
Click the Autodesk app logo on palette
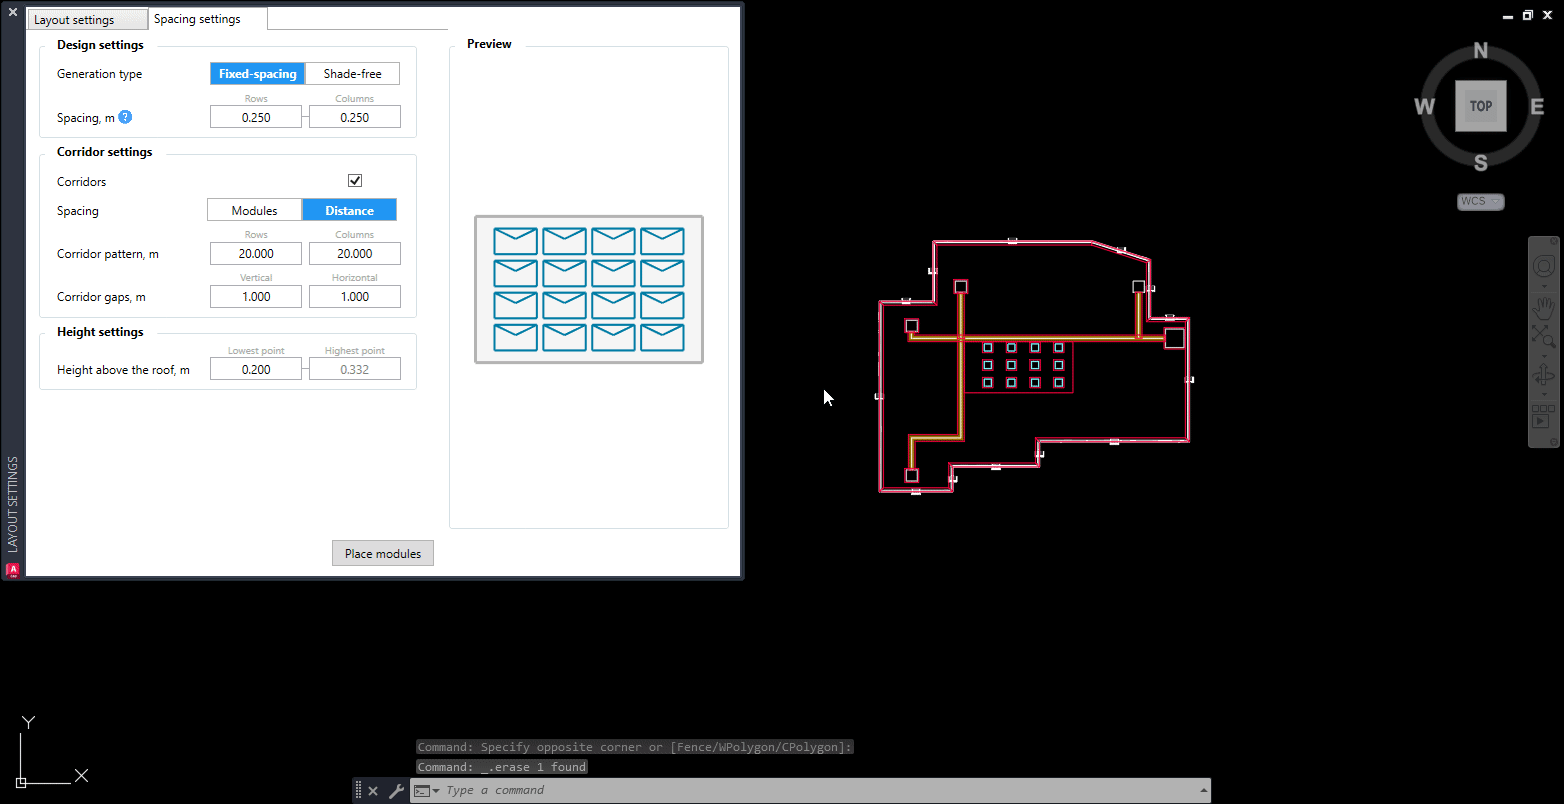(13, 570)
